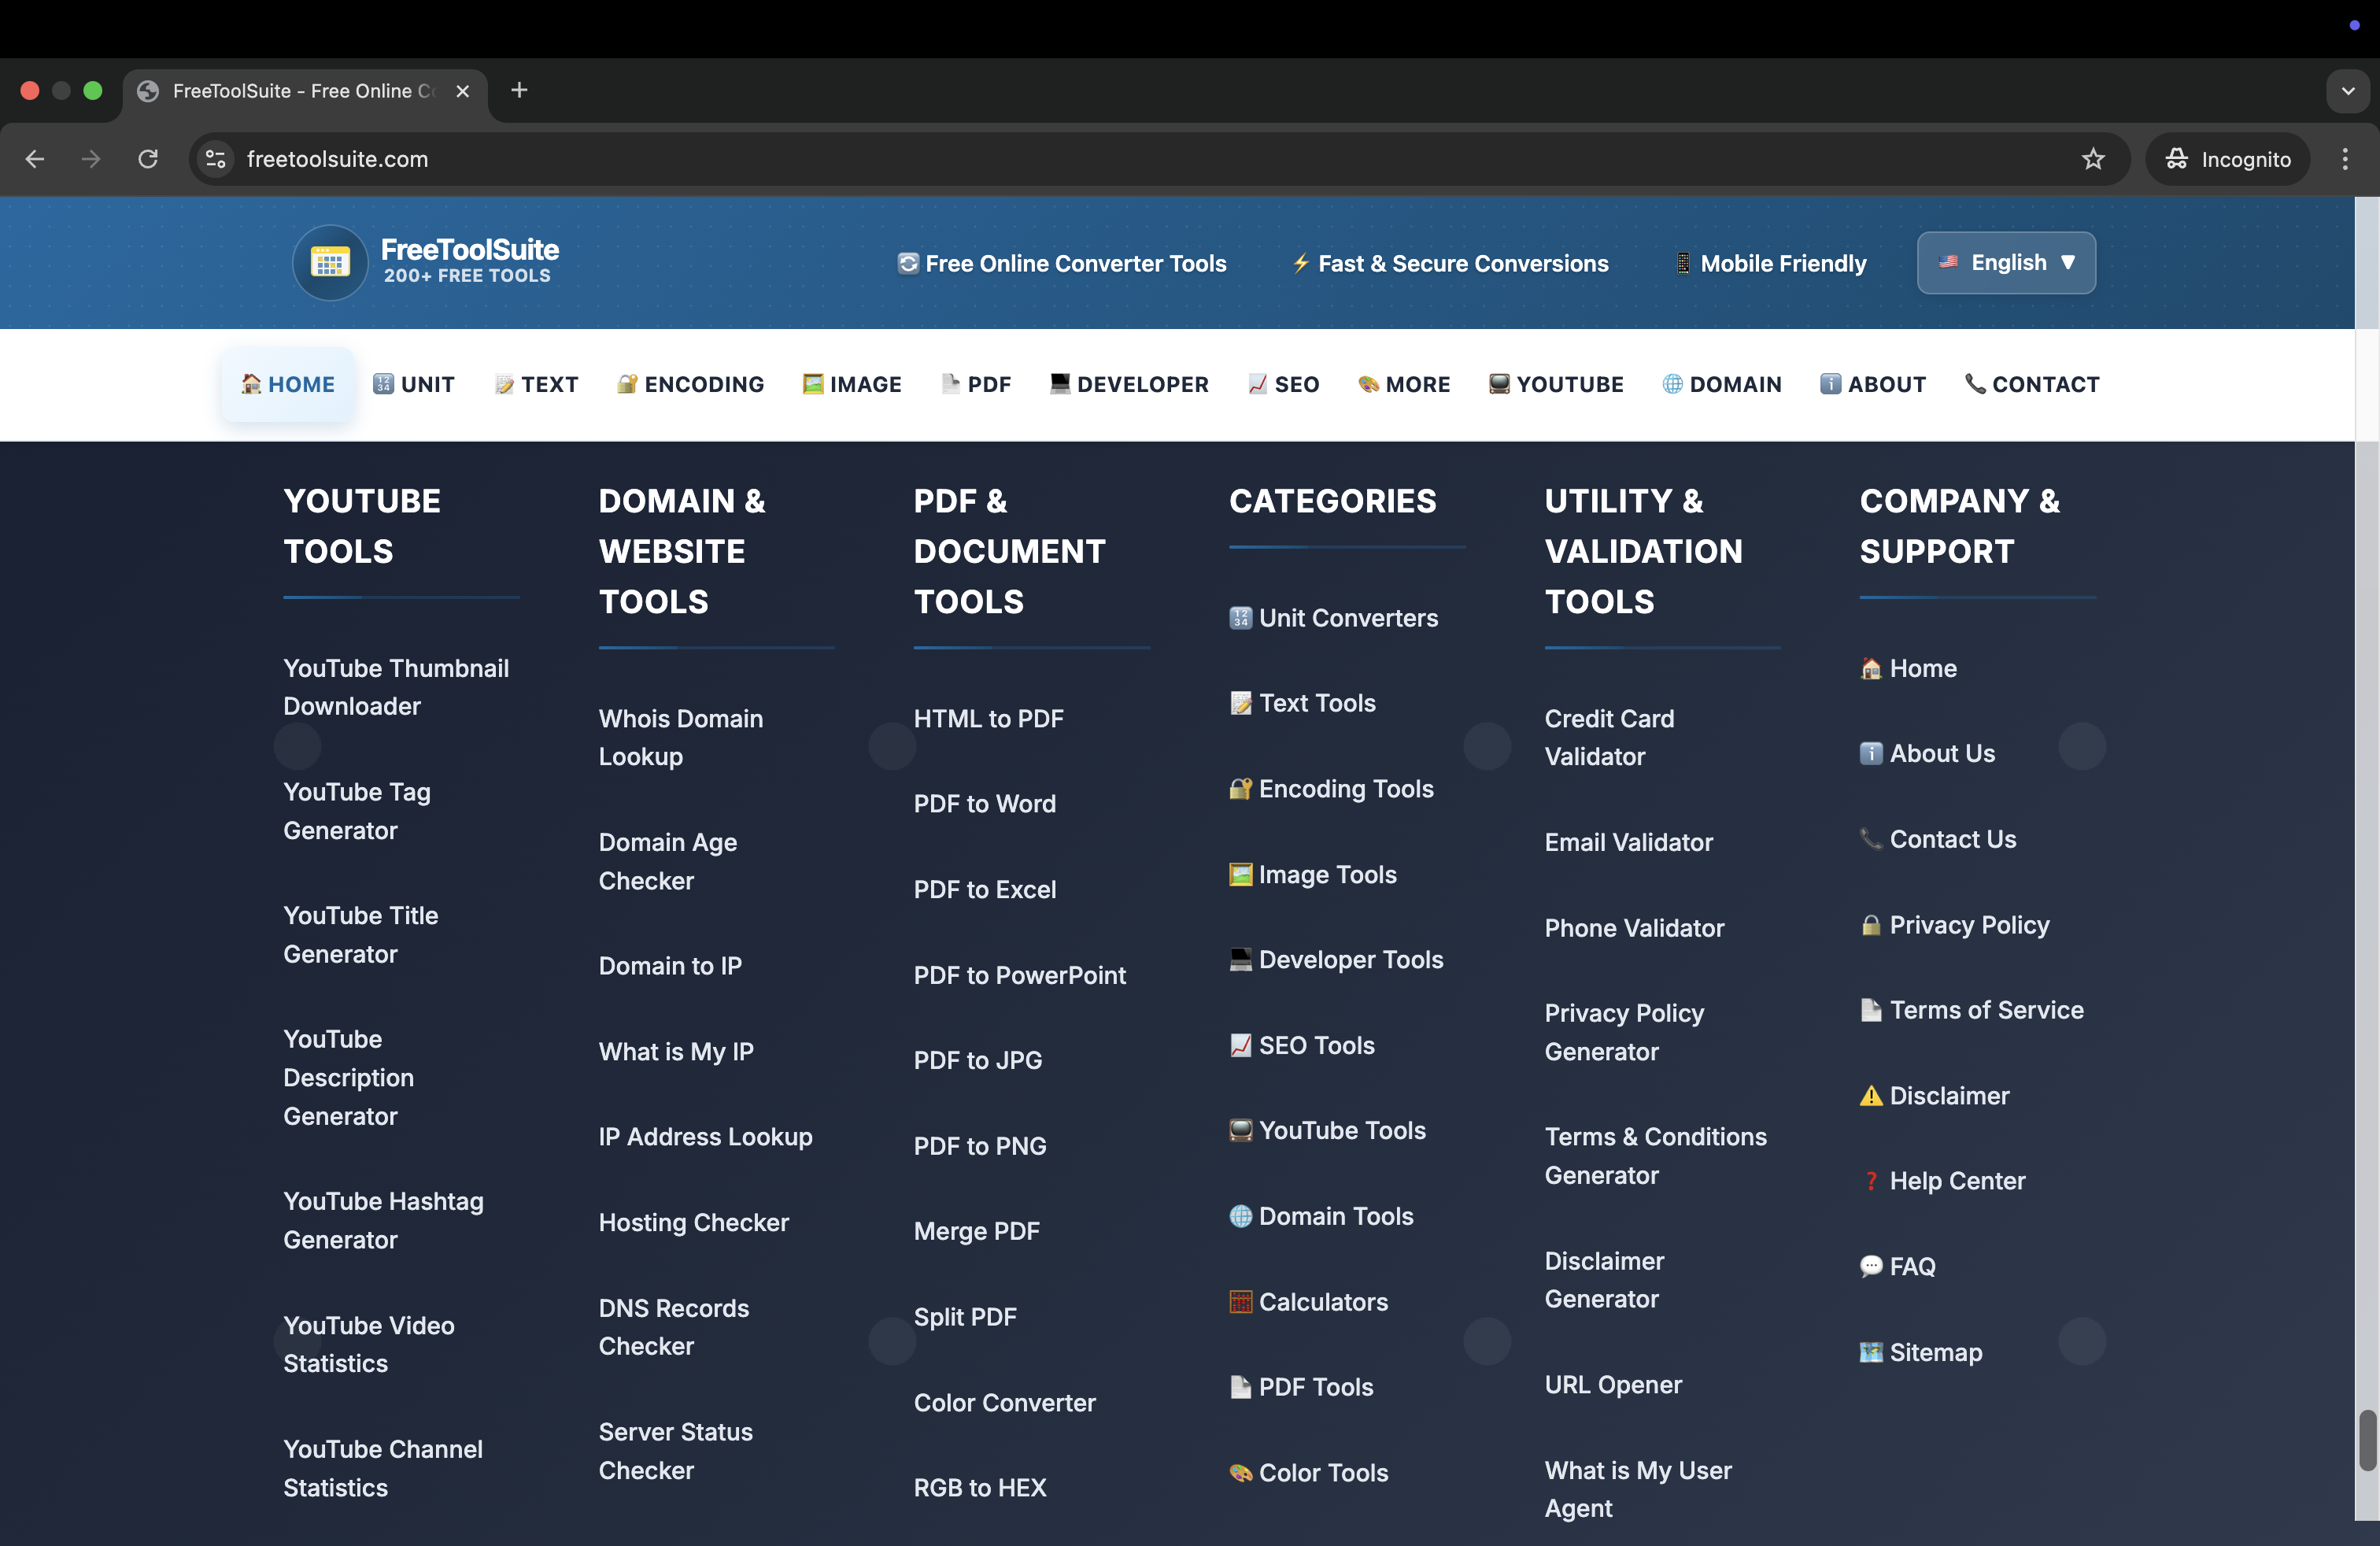The image size is (2380, 1546).
Task: Click the Merge PDF link
Action: 977,1231
